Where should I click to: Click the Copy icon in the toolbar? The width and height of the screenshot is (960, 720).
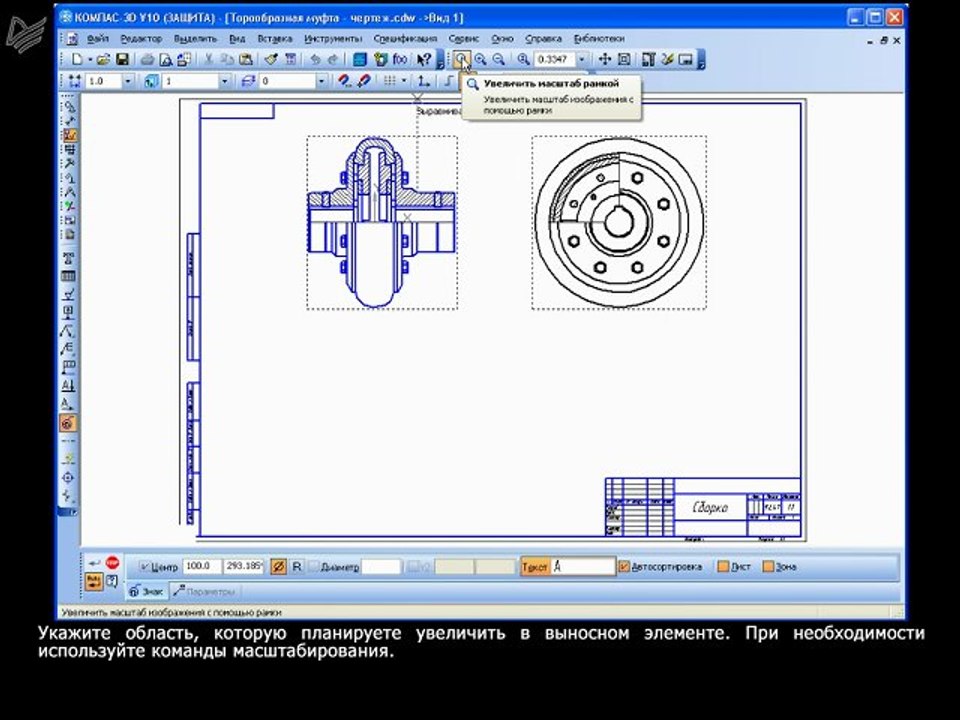pos(227,59)
